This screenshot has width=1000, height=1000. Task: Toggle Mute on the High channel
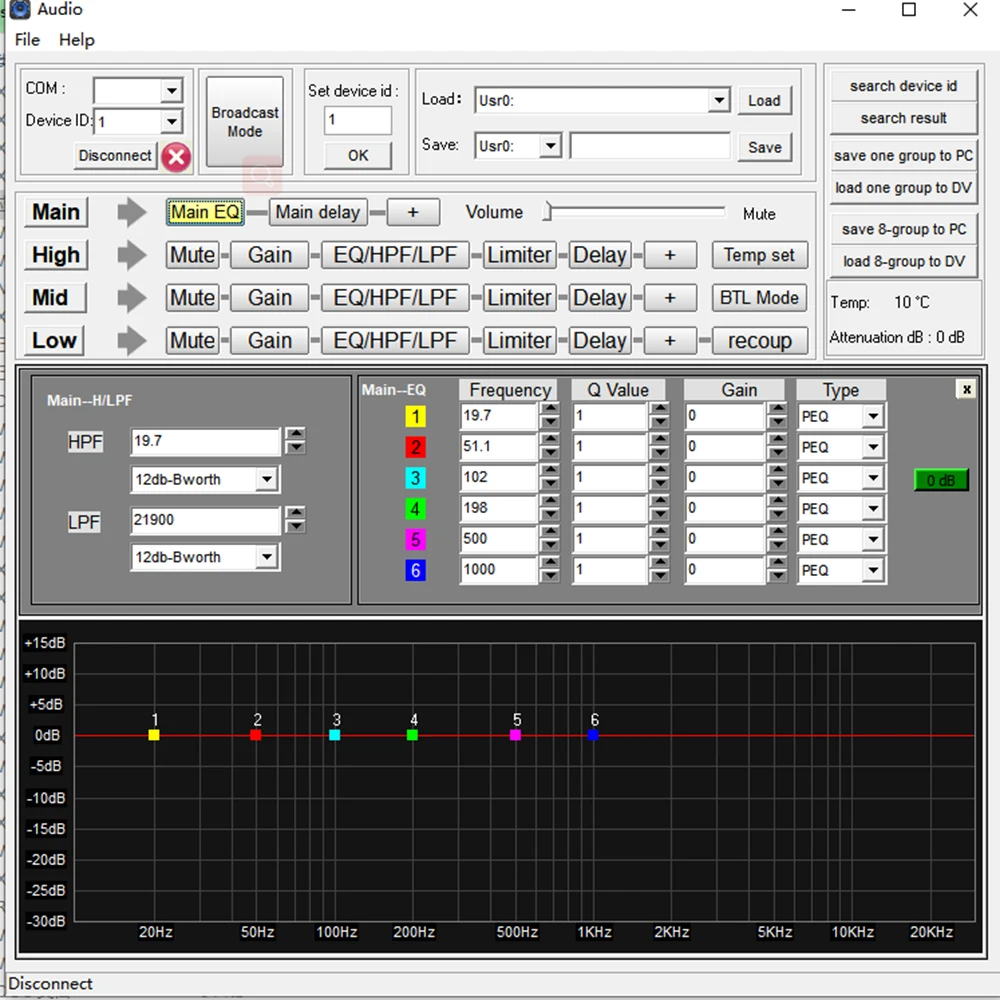point(192,255)
